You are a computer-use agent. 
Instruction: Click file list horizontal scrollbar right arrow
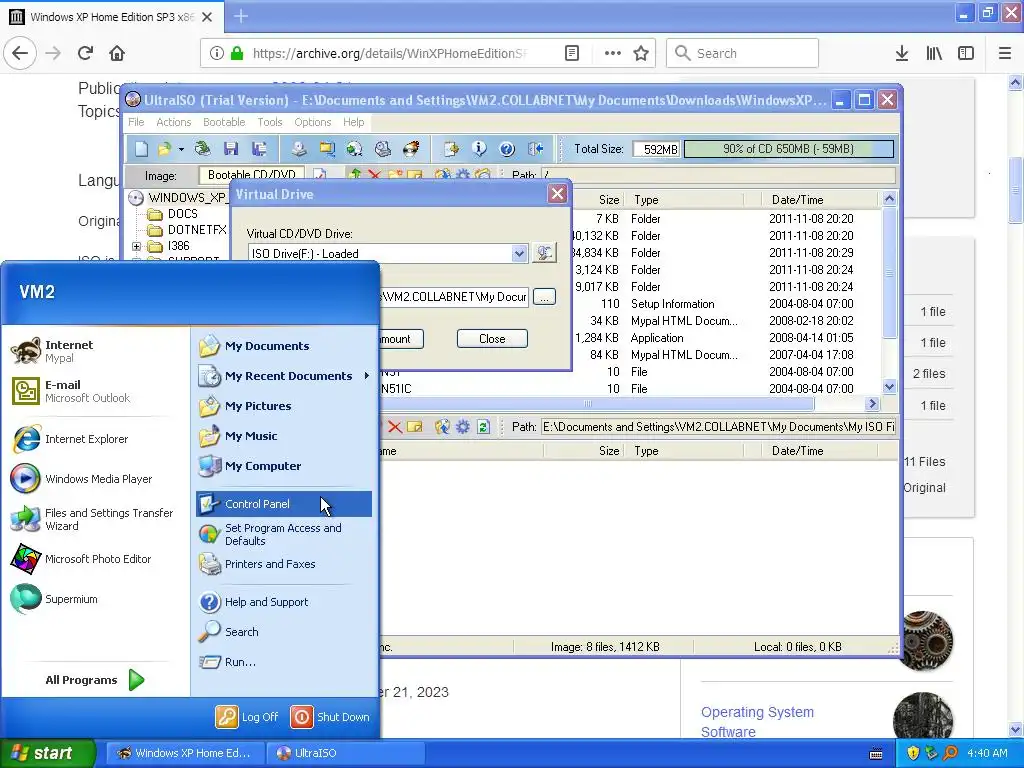tap(872, 404)
